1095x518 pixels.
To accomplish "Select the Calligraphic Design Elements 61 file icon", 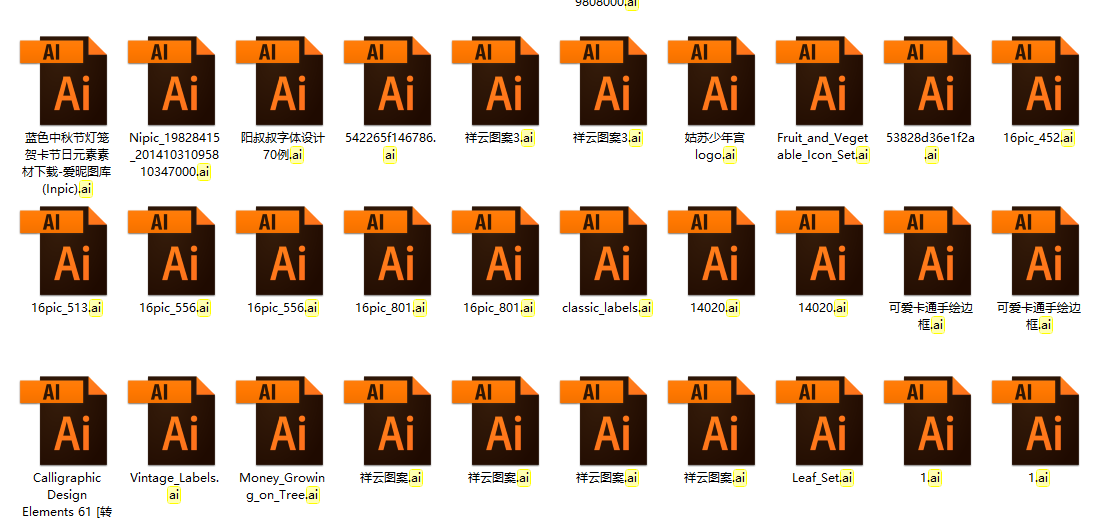I will click(x=64, y=421).
